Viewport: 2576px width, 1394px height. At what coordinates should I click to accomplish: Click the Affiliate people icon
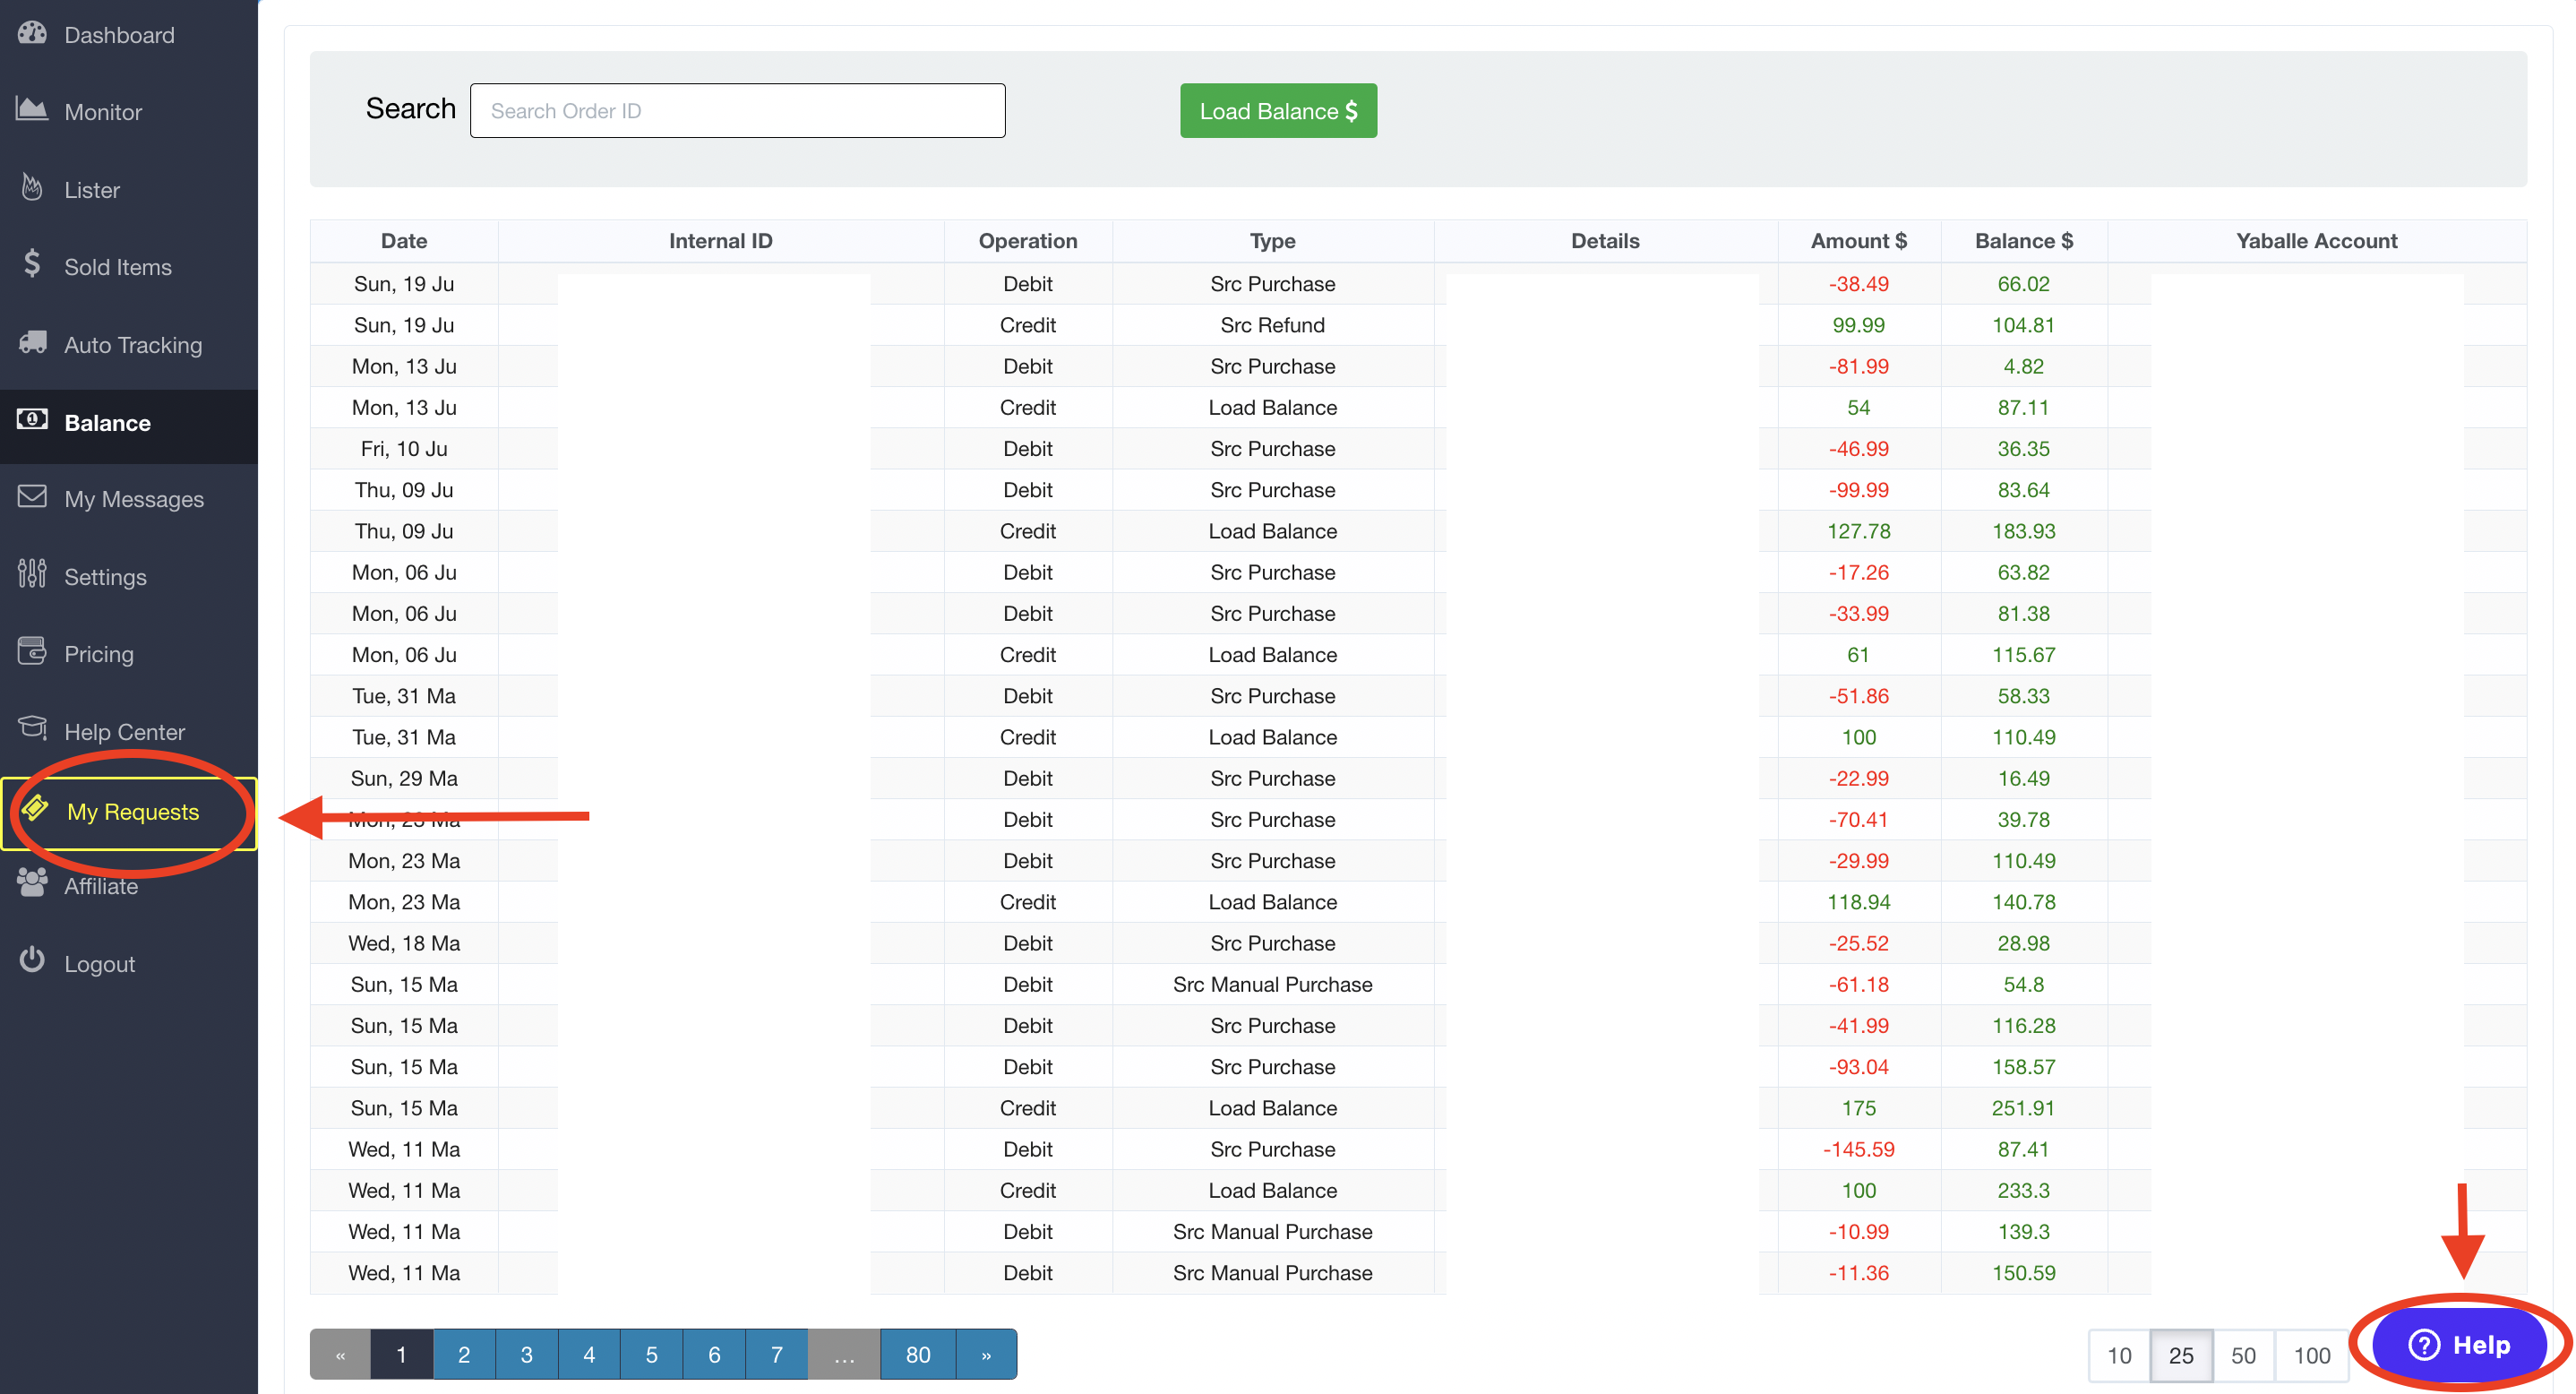coord(32,883)
